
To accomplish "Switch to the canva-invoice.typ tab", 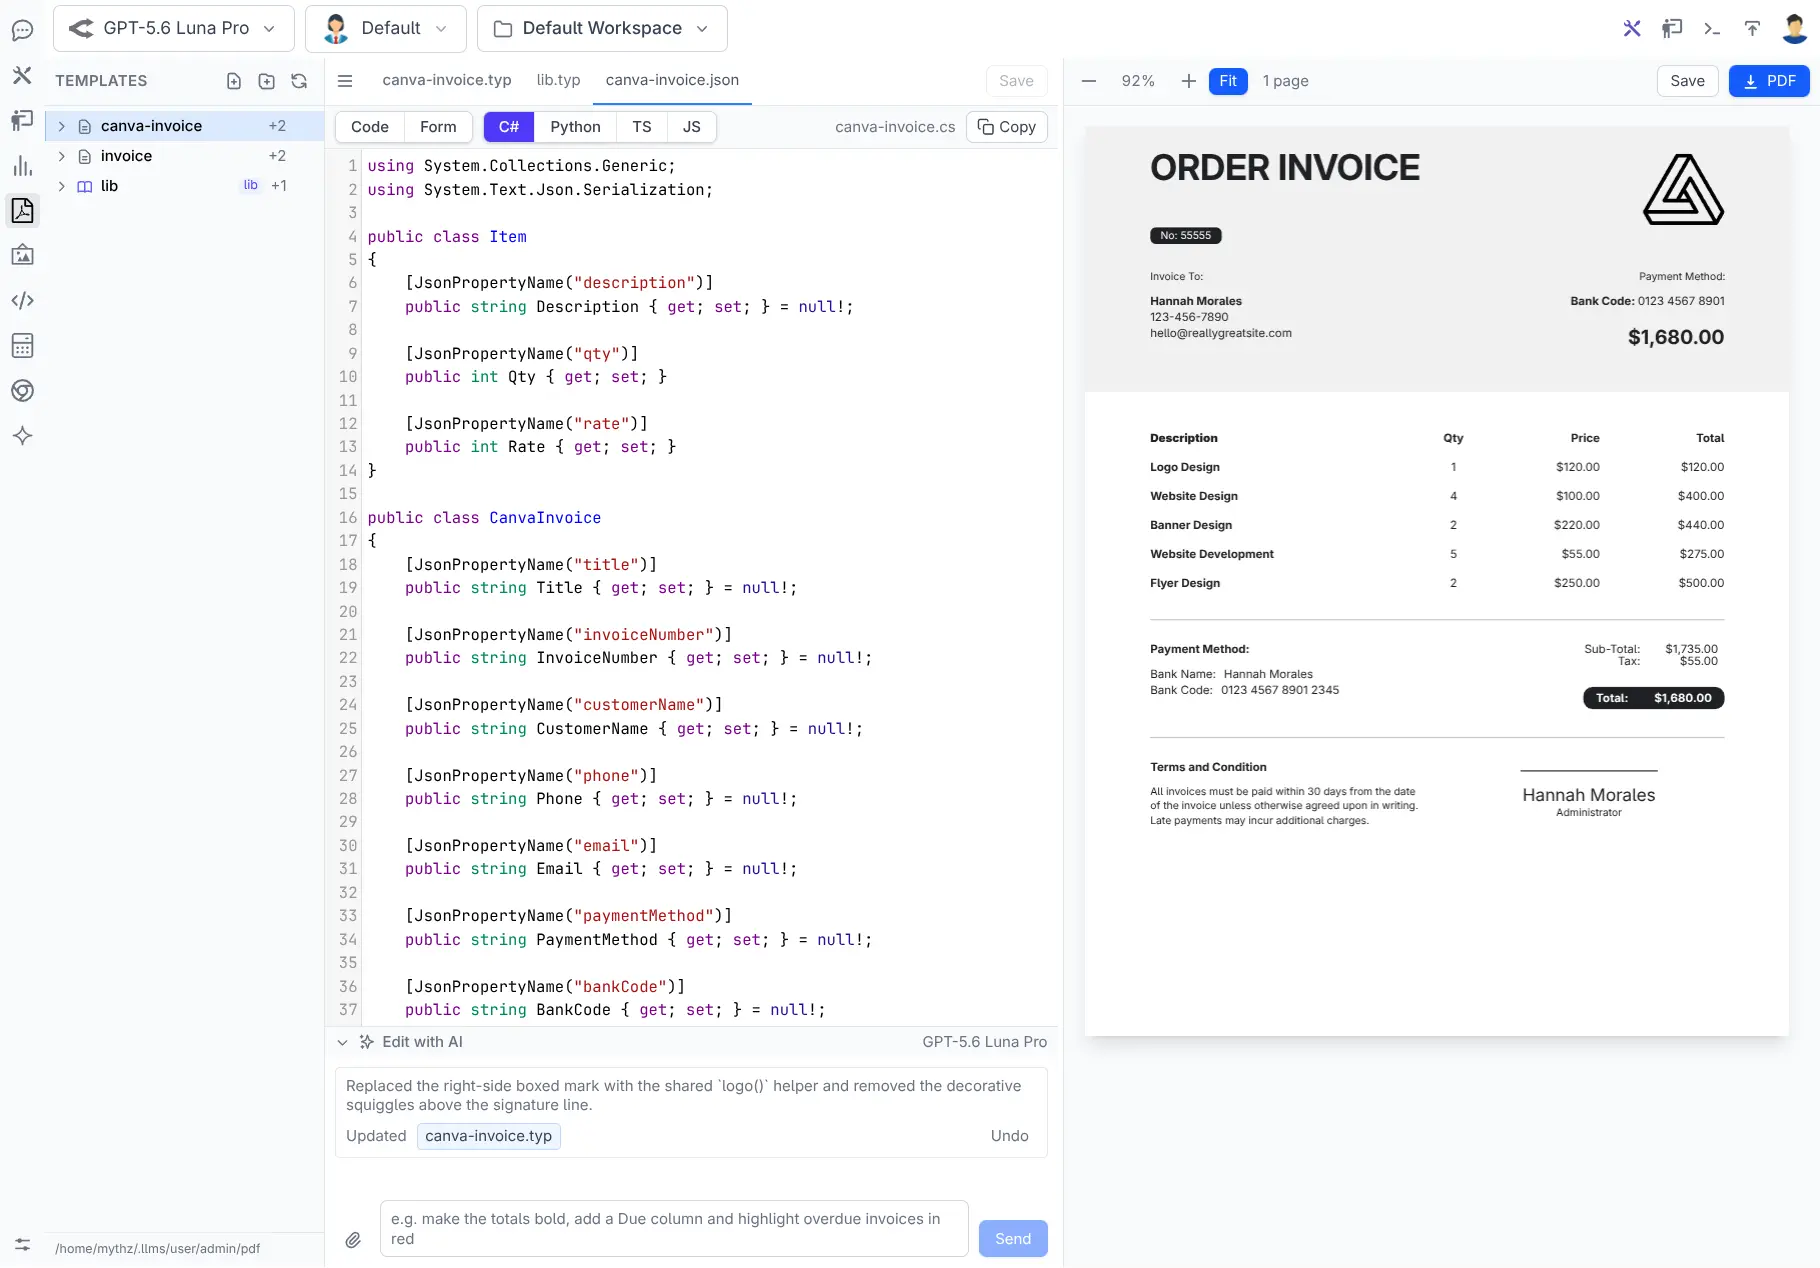I will tap(447, 80).
